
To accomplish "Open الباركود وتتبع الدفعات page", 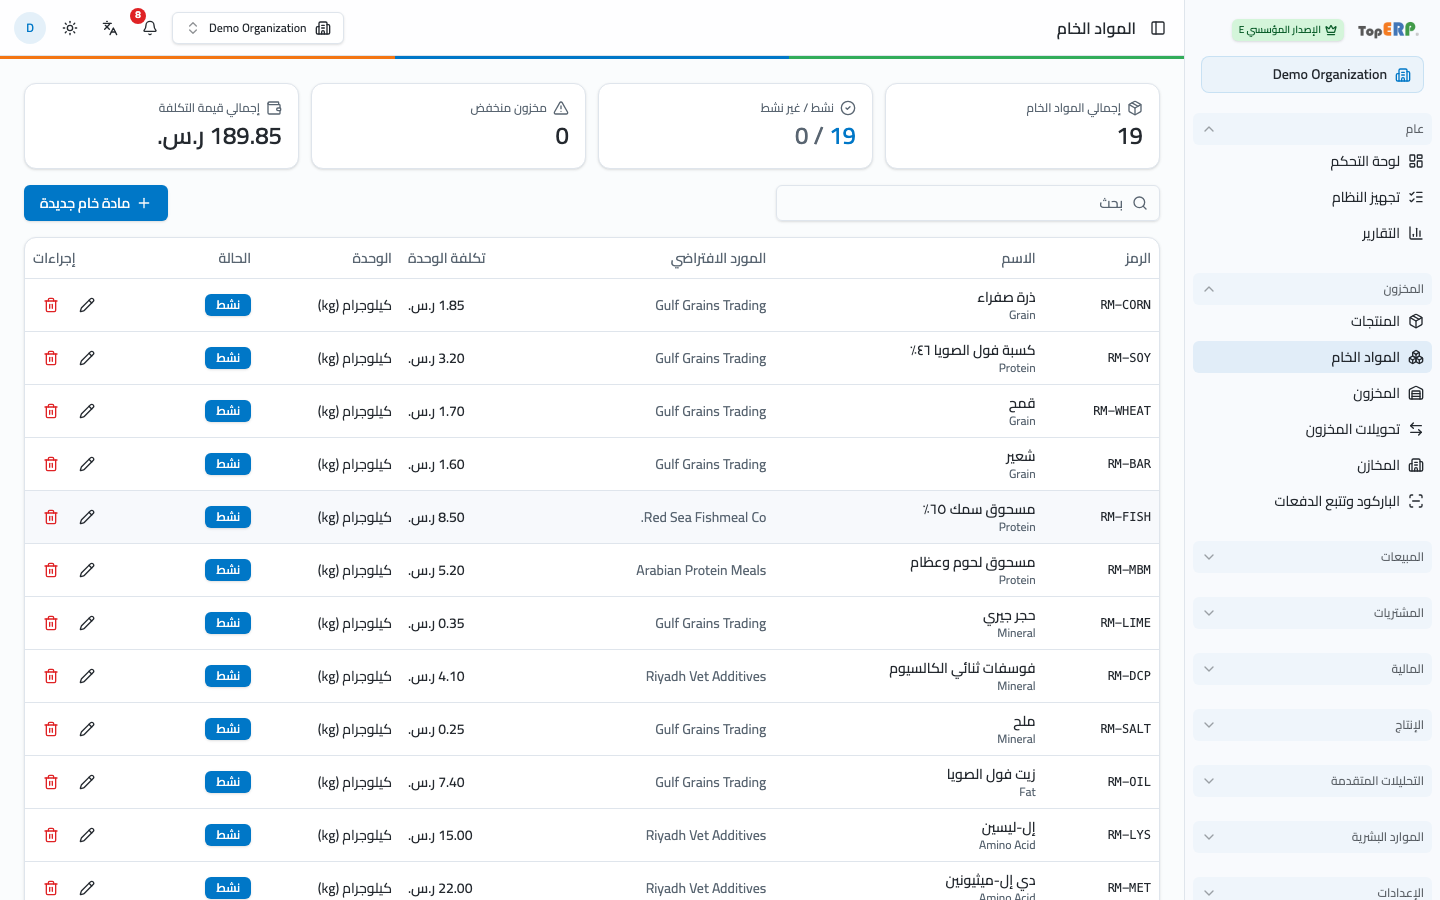I will [x=1312, y=501].
